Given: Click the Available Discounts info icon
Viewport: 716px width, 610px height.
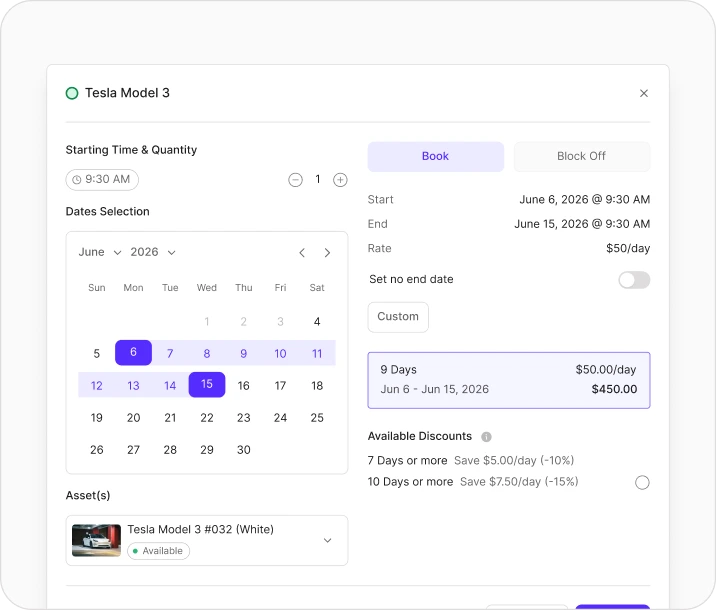Looking at the screenshot, I should 486,436.
